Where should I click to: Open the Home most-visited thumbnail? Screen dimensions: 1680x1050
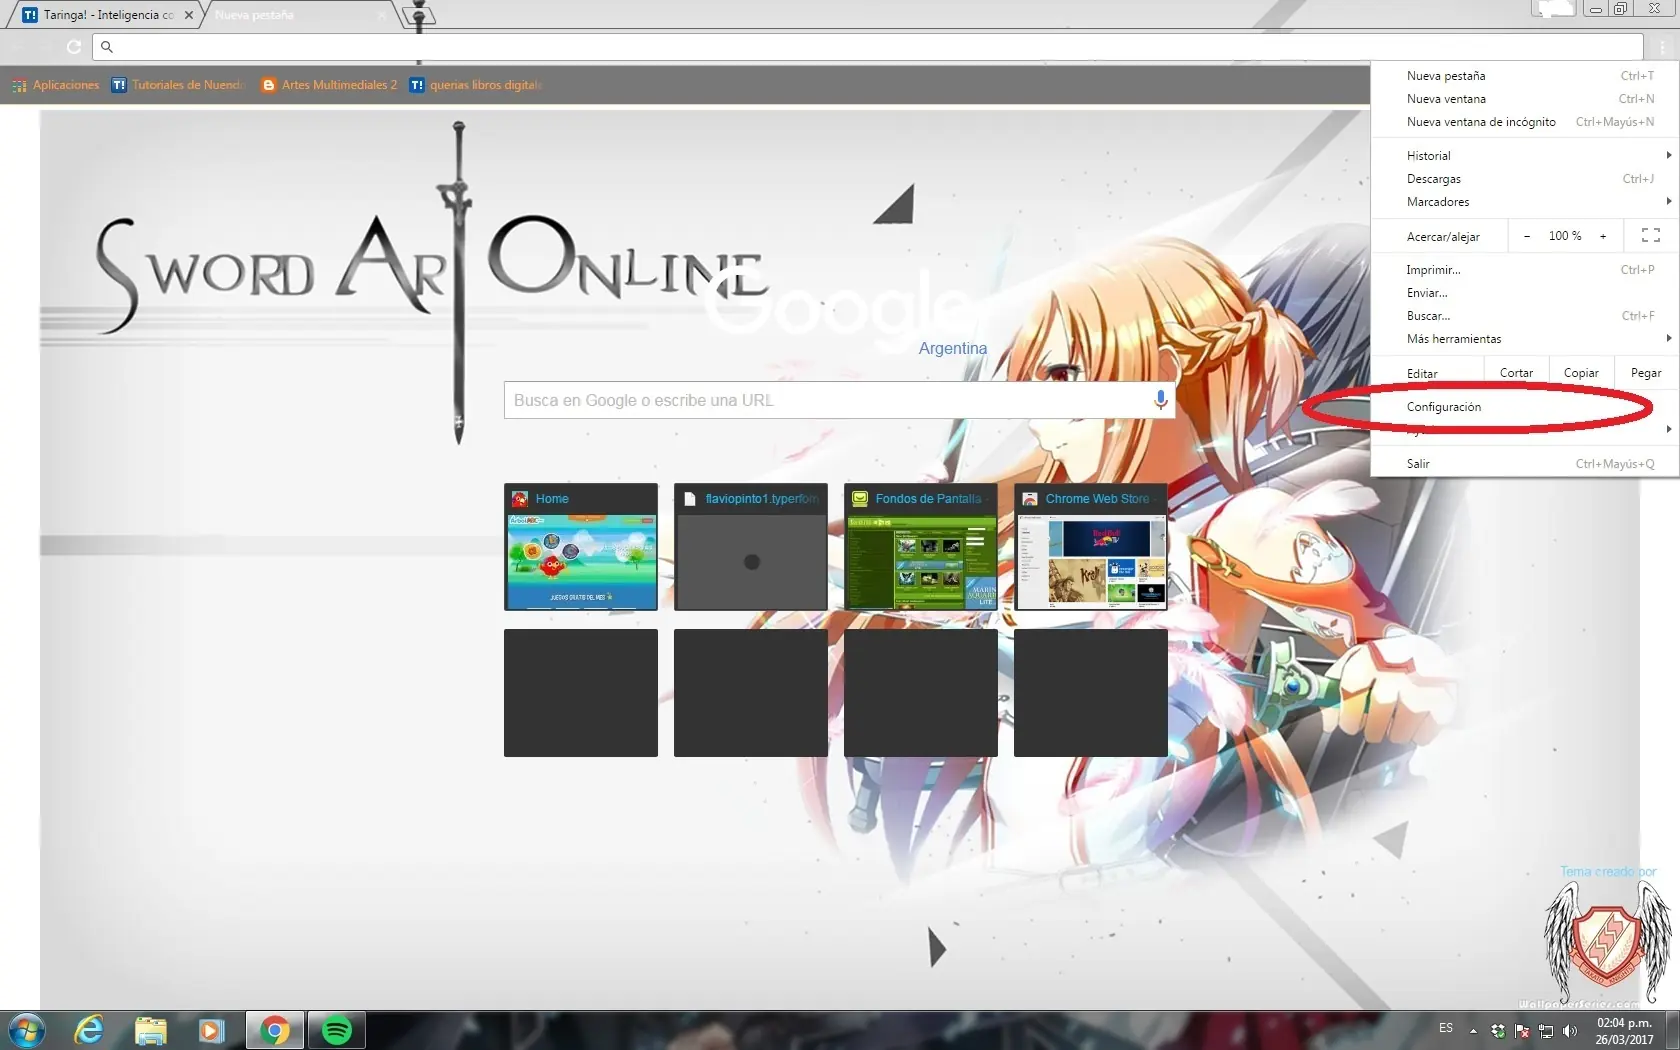581,547
